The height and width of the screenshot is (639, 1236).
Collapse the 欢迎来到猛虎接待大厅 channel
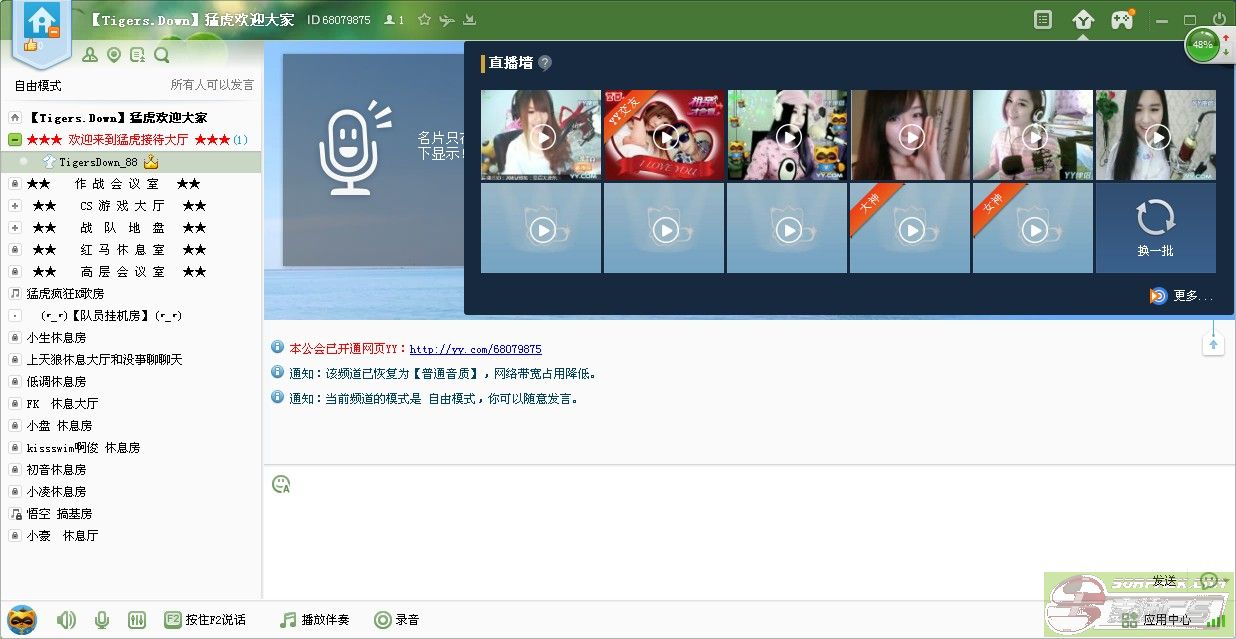[15, 140]
